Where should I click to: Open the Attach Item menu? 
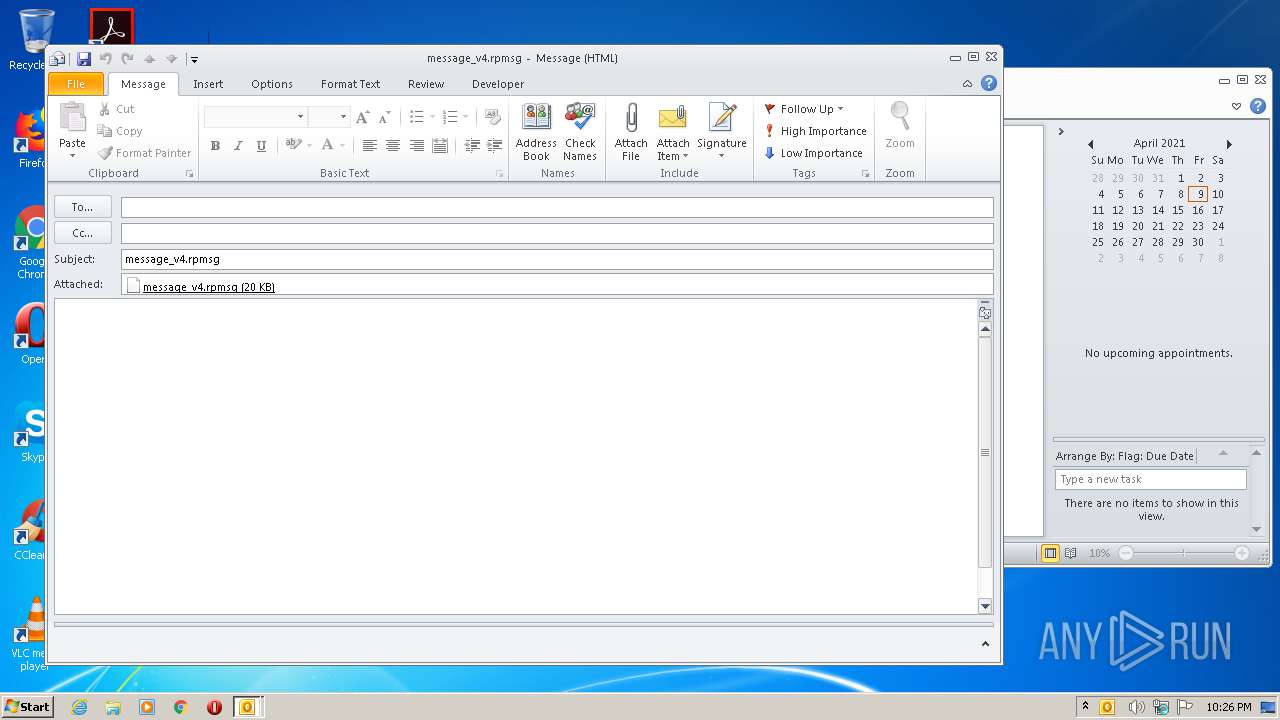point(673,132)
